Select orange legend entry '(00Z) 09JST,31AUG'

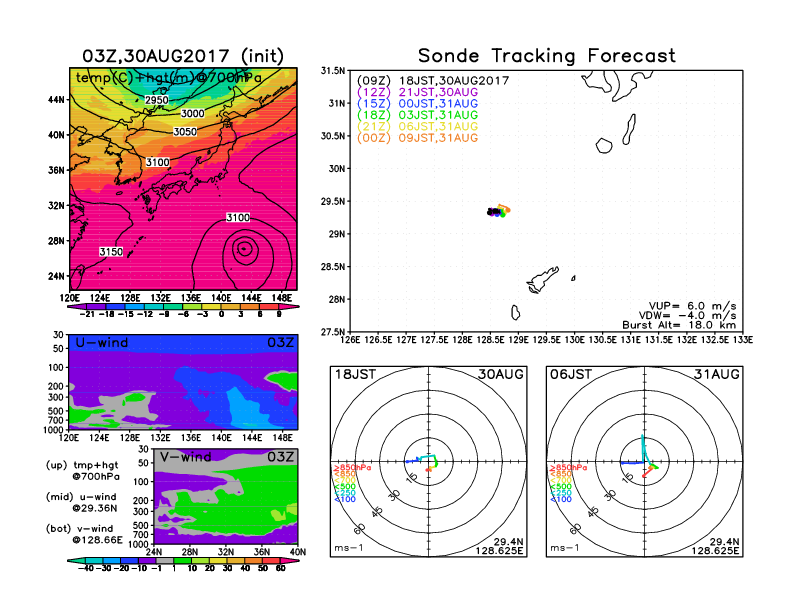(x=417, y=138)
